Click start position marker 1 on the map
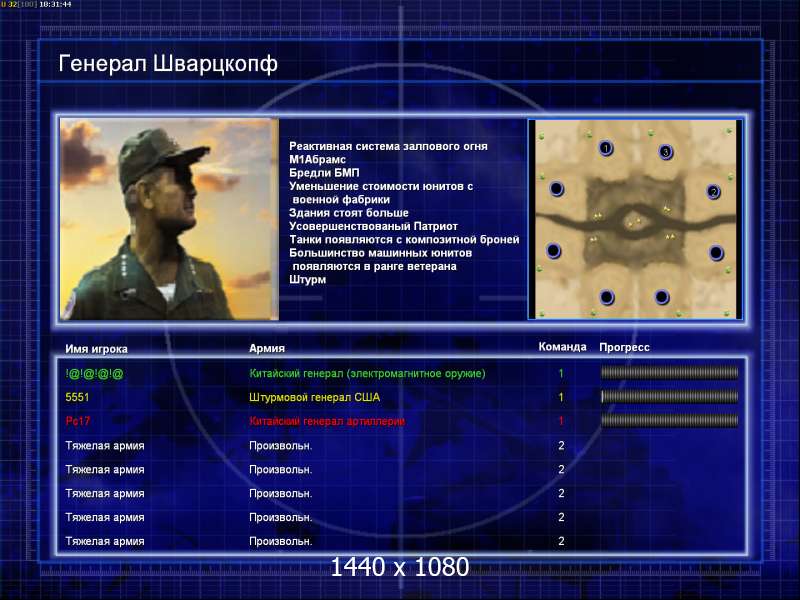Viewport: 800px width, 600px height. (x=606, y=148)
